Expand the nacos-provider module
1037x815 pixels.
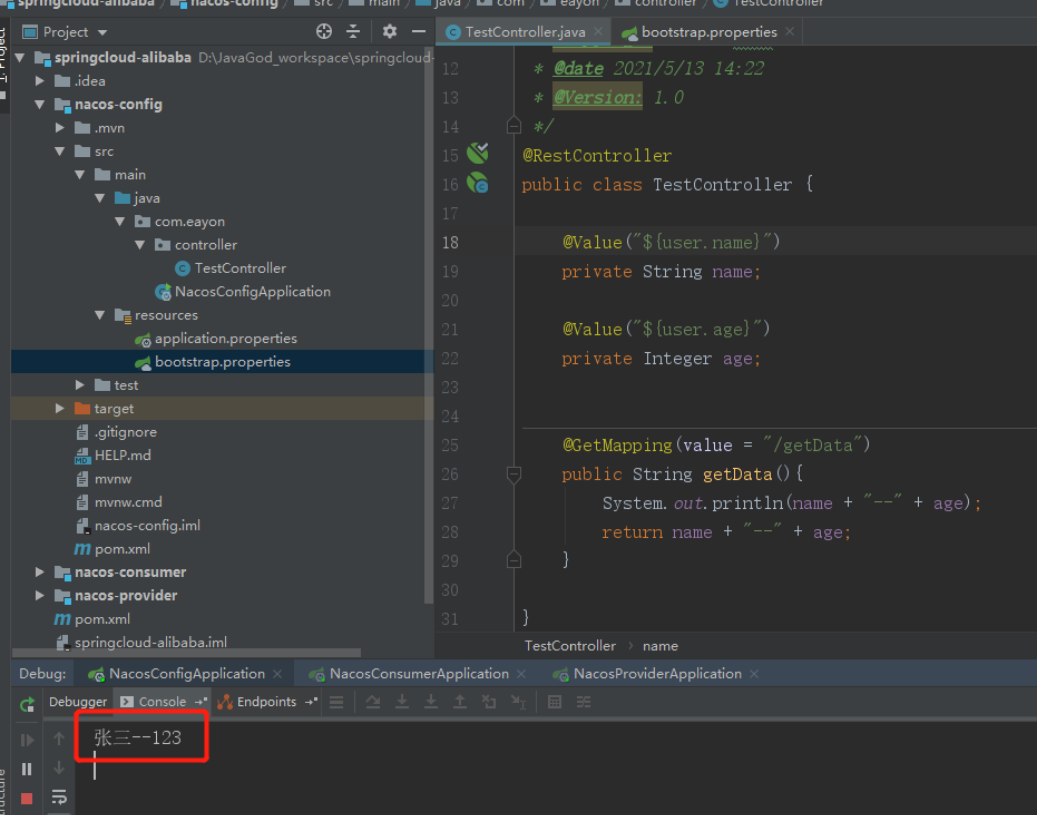click(x=40, y=595)
